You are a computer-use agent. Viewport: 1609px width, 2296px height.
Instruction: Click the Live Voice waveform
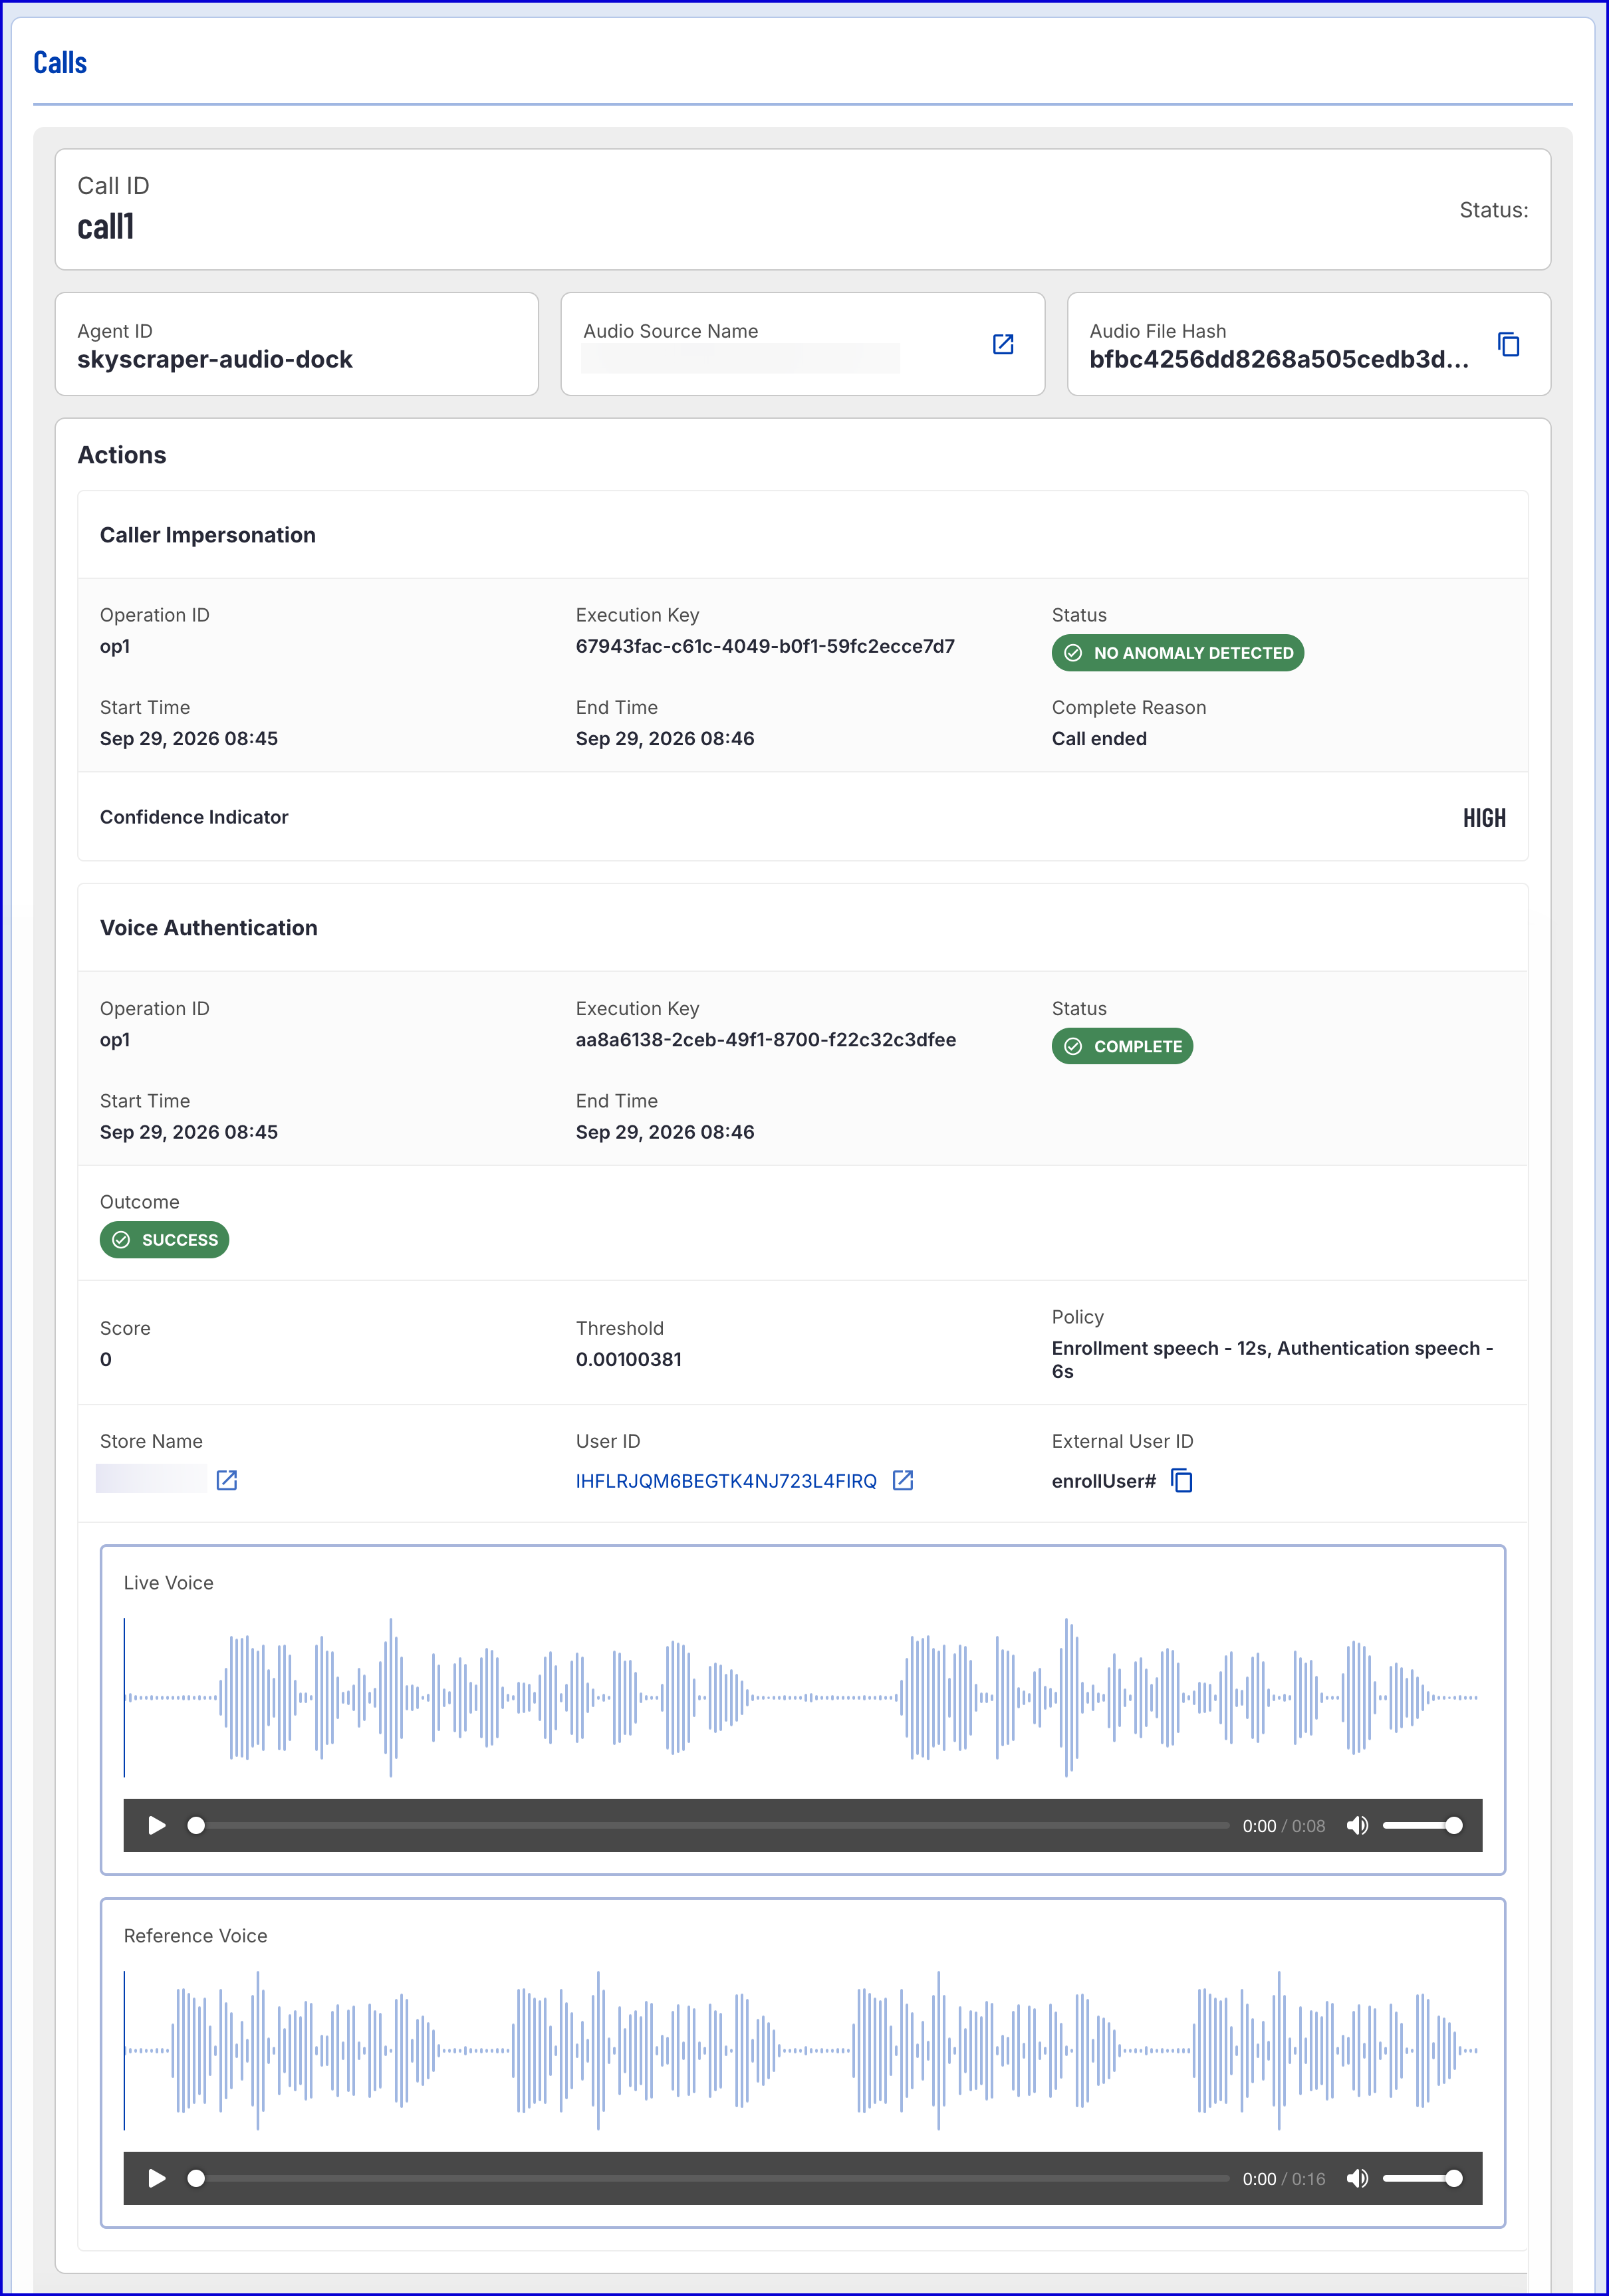click(x=802, y=1697)
